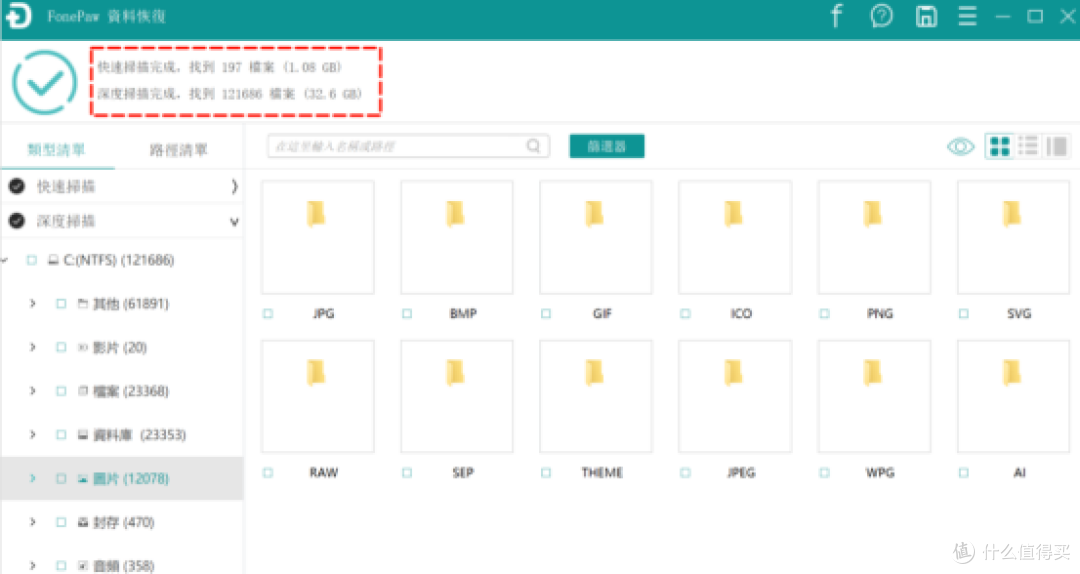Toggle the preview eye icon
Screen dimensions: 1080x574
[960, 146]
